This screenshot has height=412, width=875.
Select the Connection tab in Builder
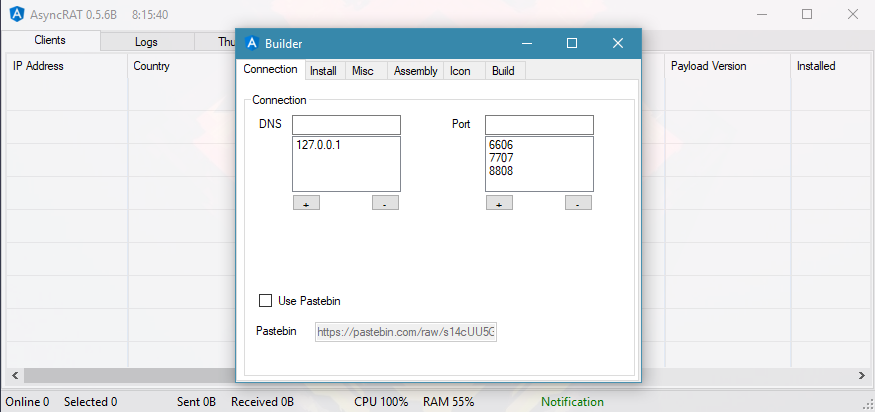coord(271,69)
